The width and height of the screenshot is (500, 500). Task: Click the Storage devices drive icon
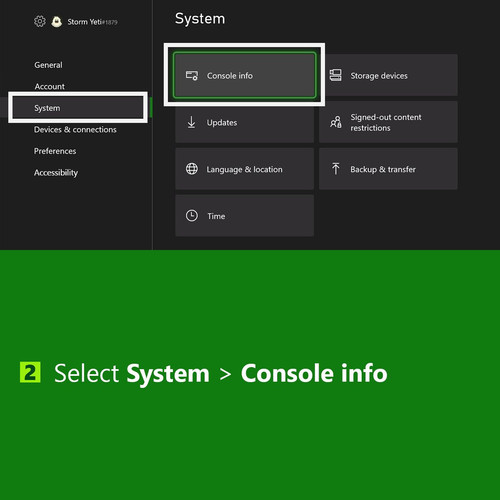pos(335,75)
